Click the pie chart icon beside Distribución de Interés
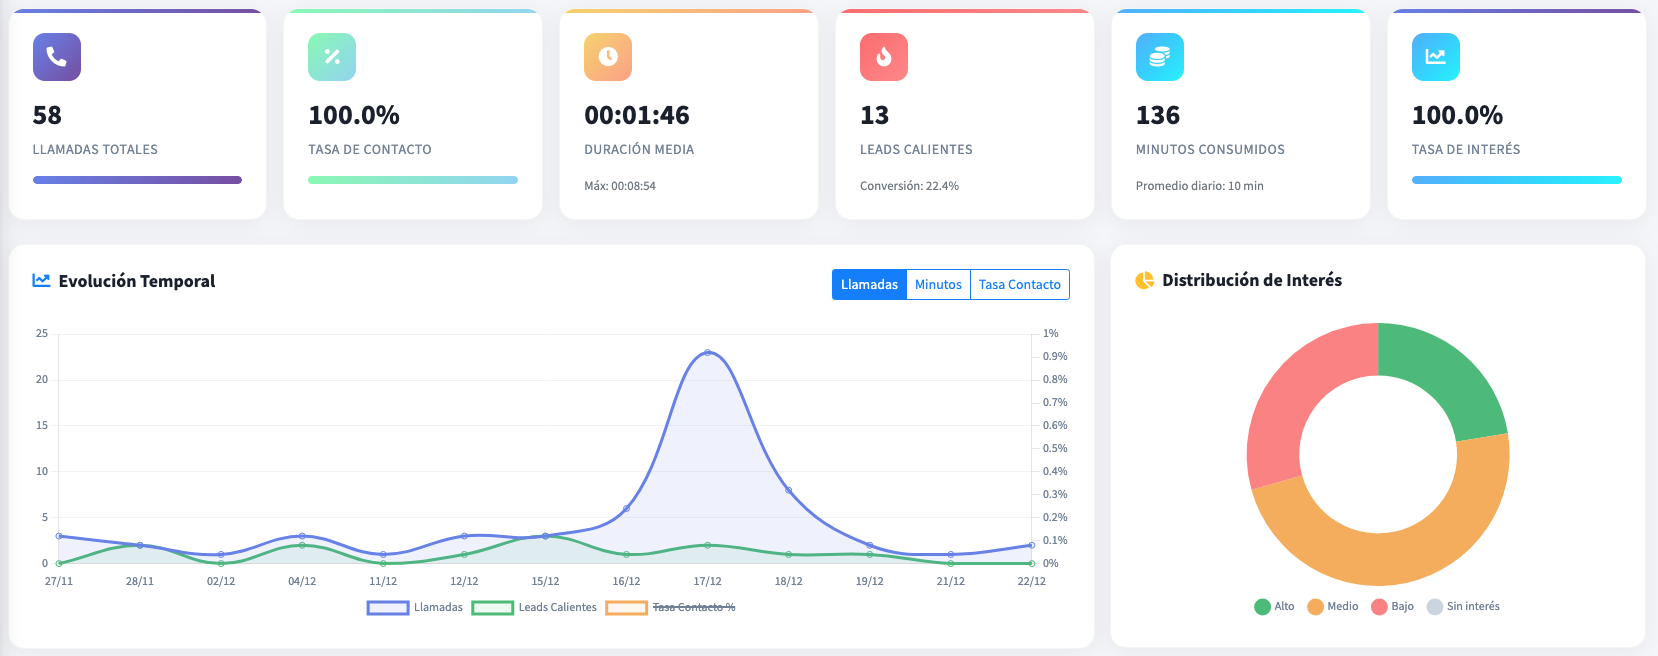Viewport: 1658px width, 656px height. click(x=1145, y=281)
